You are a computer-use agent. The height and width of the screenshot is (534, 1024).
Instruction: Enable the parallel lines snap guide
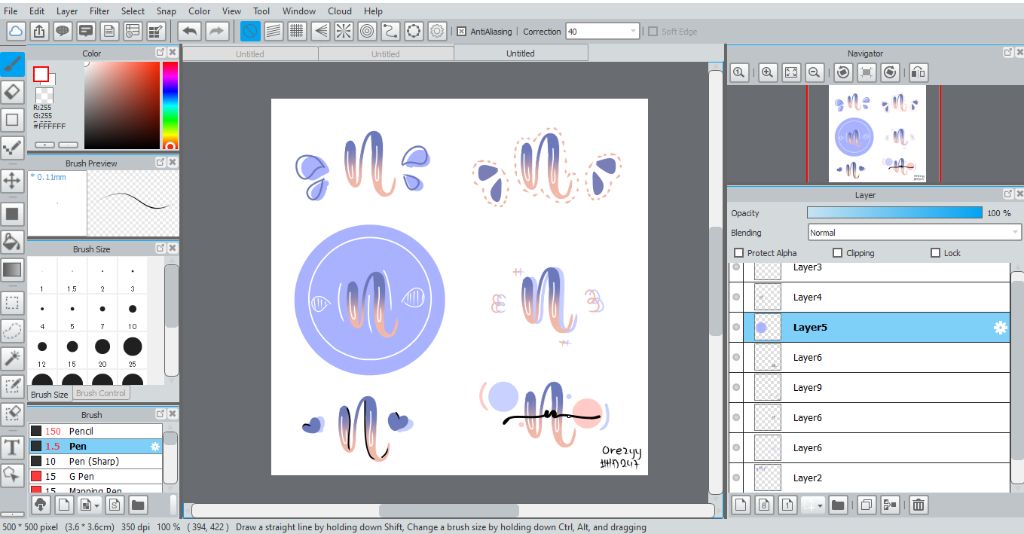coord(274,31)
